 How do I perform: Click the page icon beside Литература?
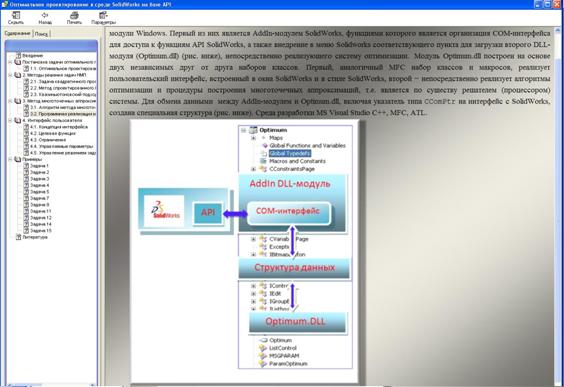tap(18, 237)
